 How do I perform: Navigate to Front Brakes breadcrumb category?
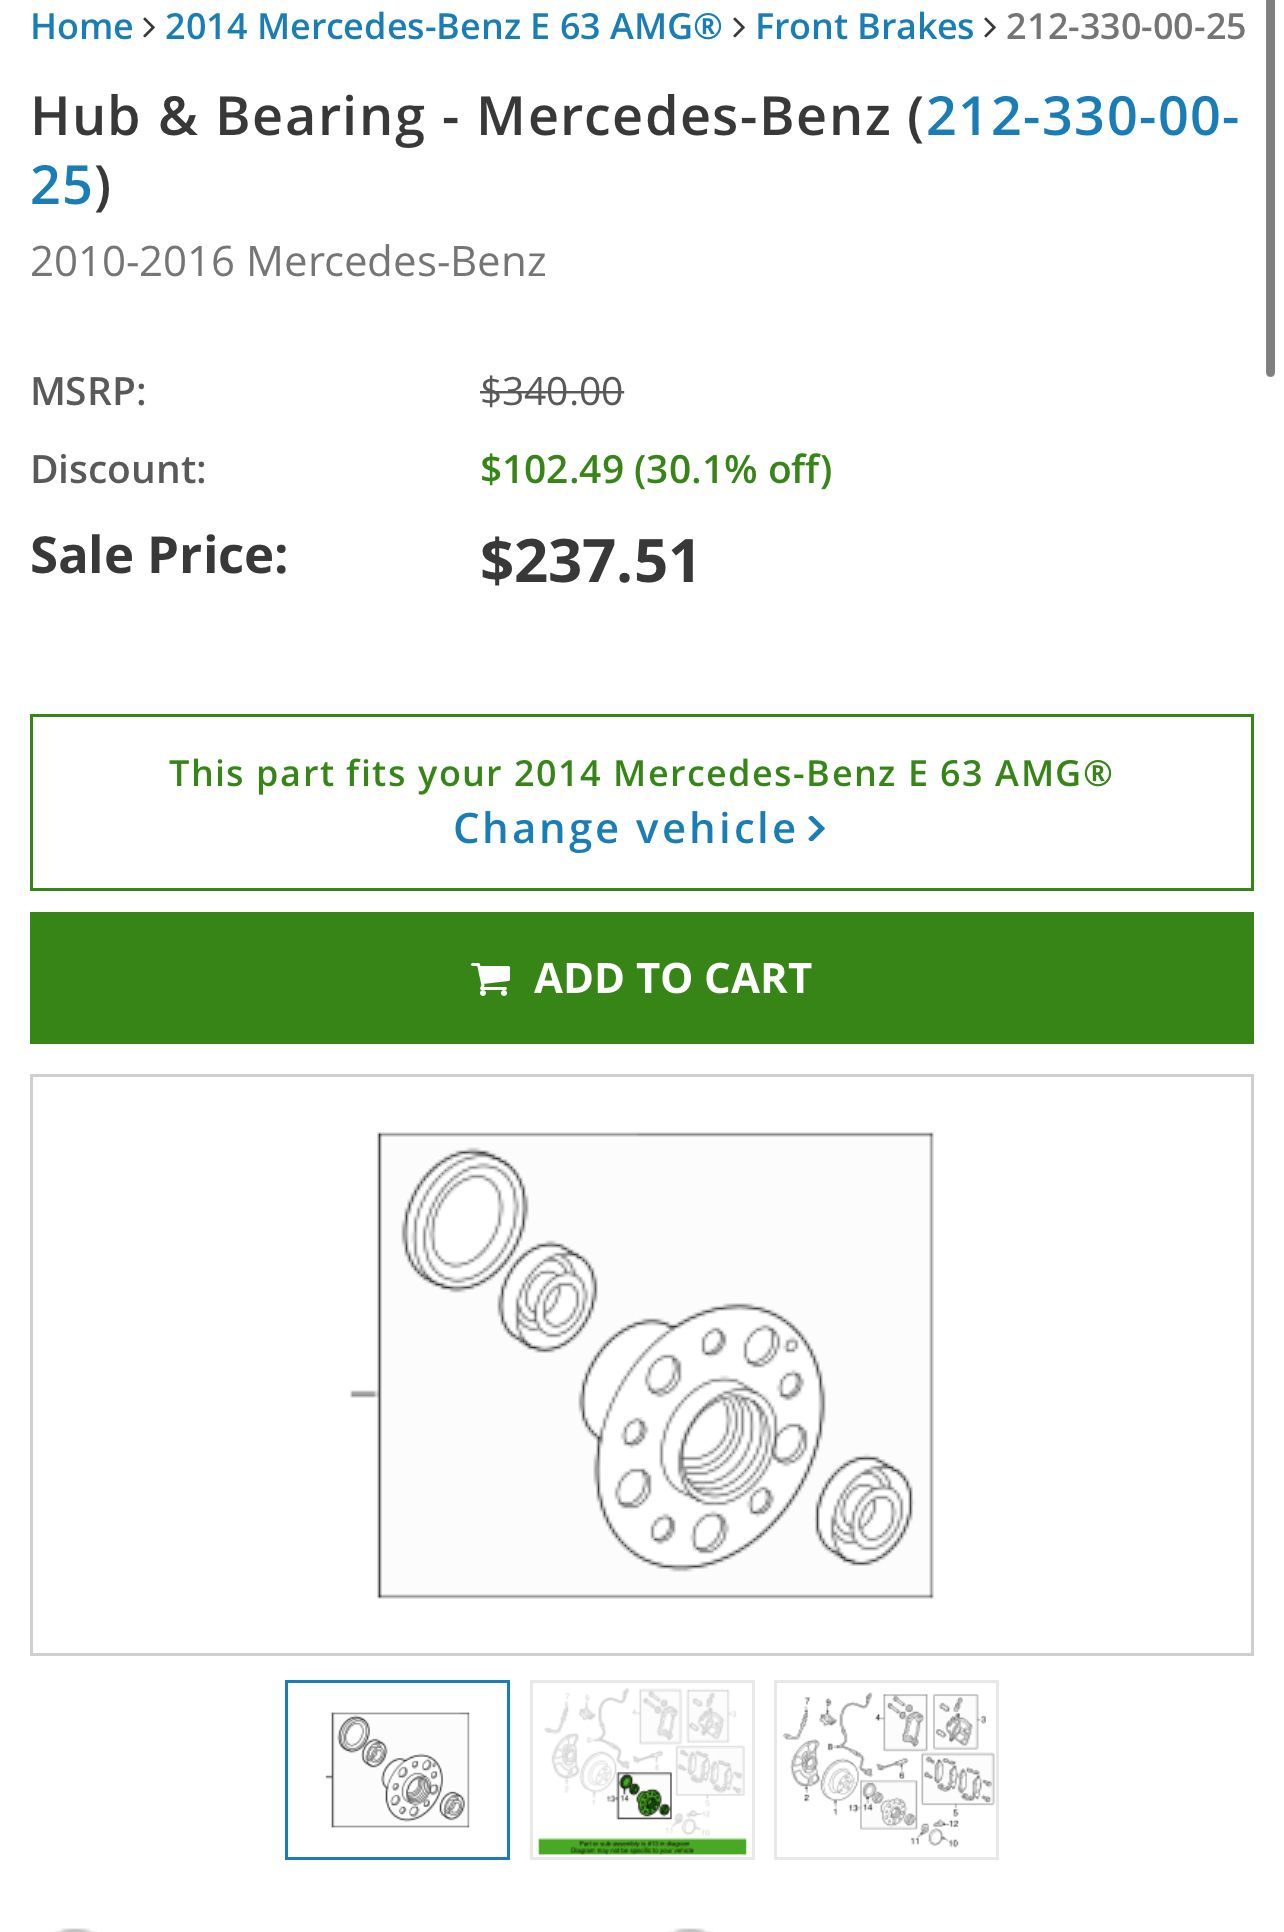pos(864,27)
